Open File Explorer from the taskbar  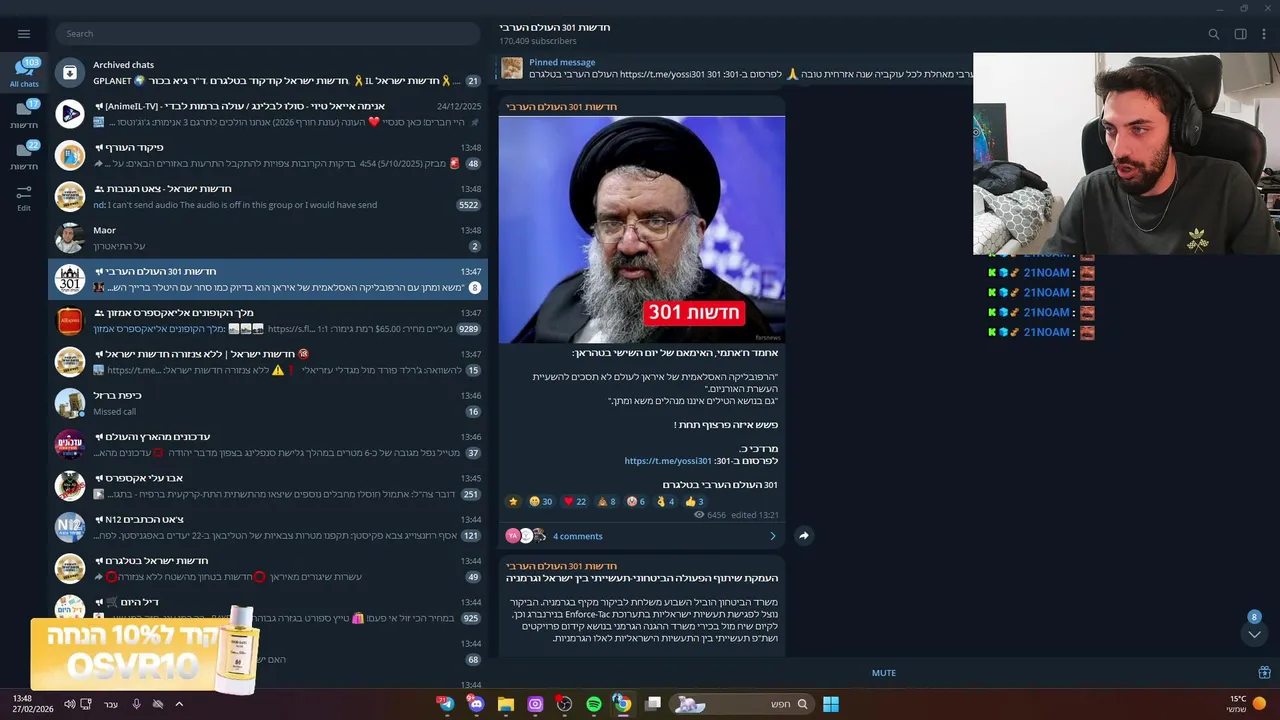(506, 704)
